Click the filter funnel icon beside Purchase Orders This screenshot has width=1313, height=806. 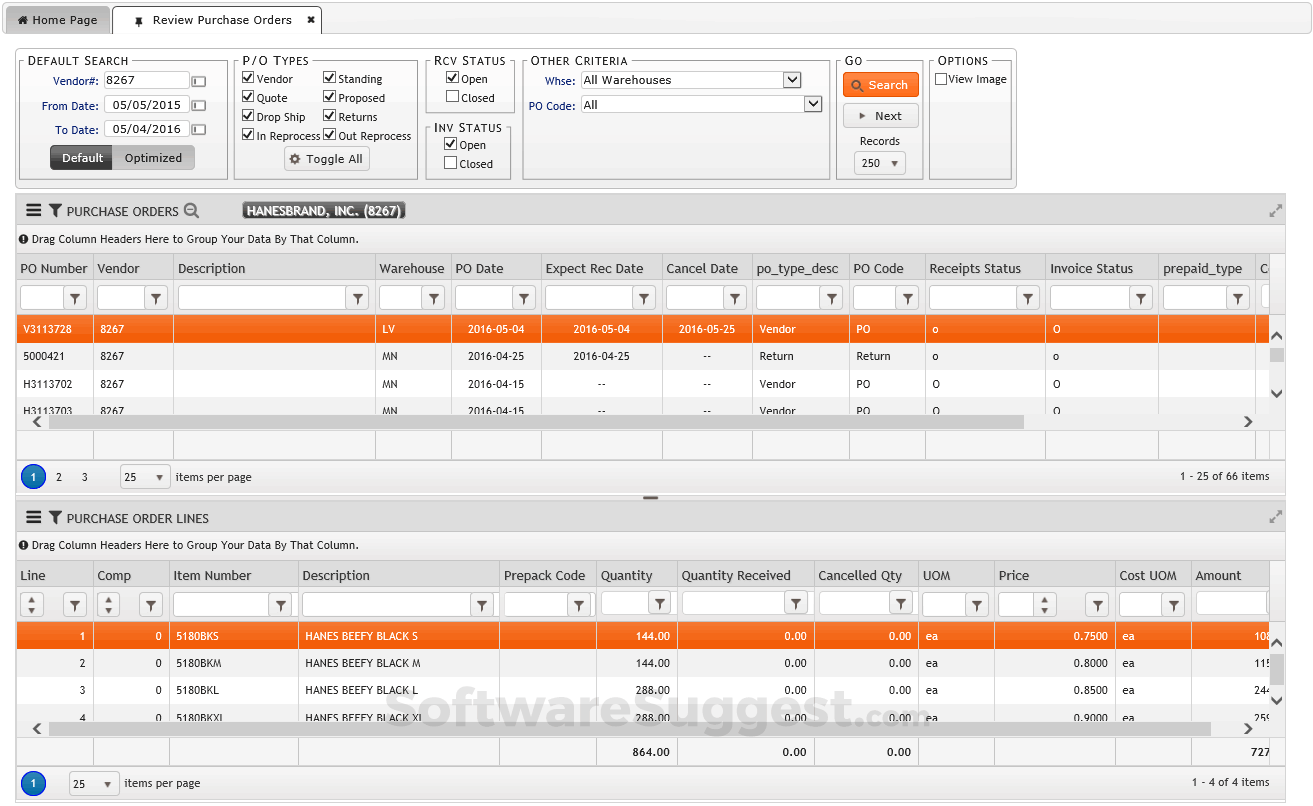58,210
